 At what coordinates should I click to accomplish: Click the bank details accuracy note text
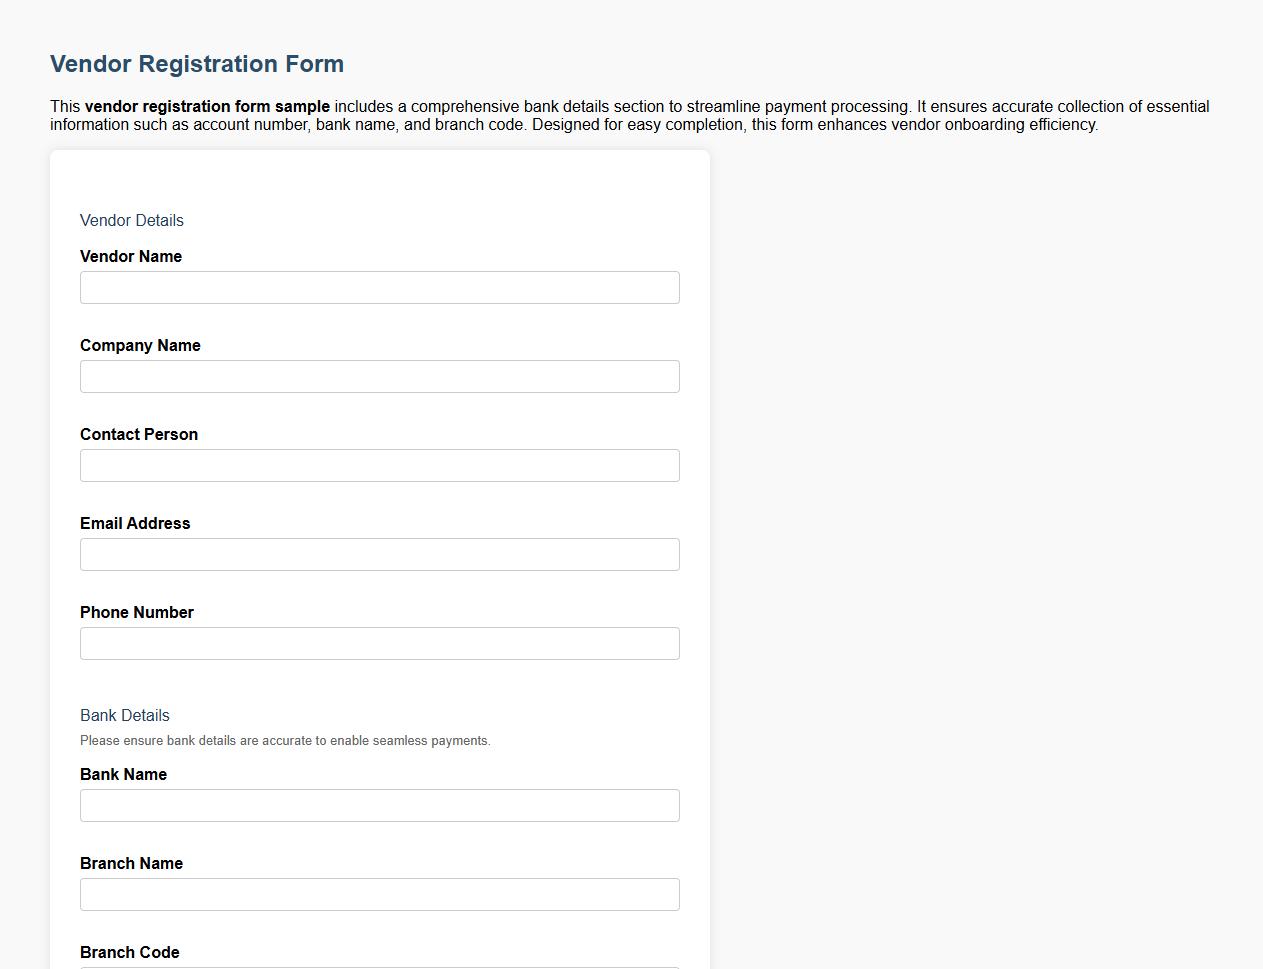click(x=285, y=740)
